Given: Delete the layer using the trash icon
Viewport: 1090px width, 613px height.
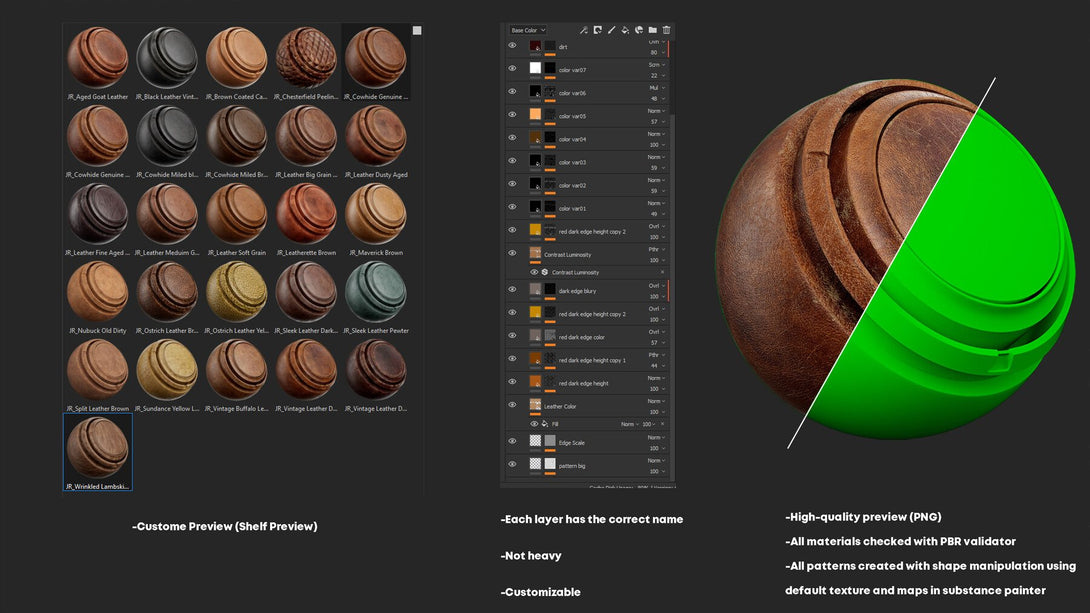Looking at the screenshot, I should (666, 30).
